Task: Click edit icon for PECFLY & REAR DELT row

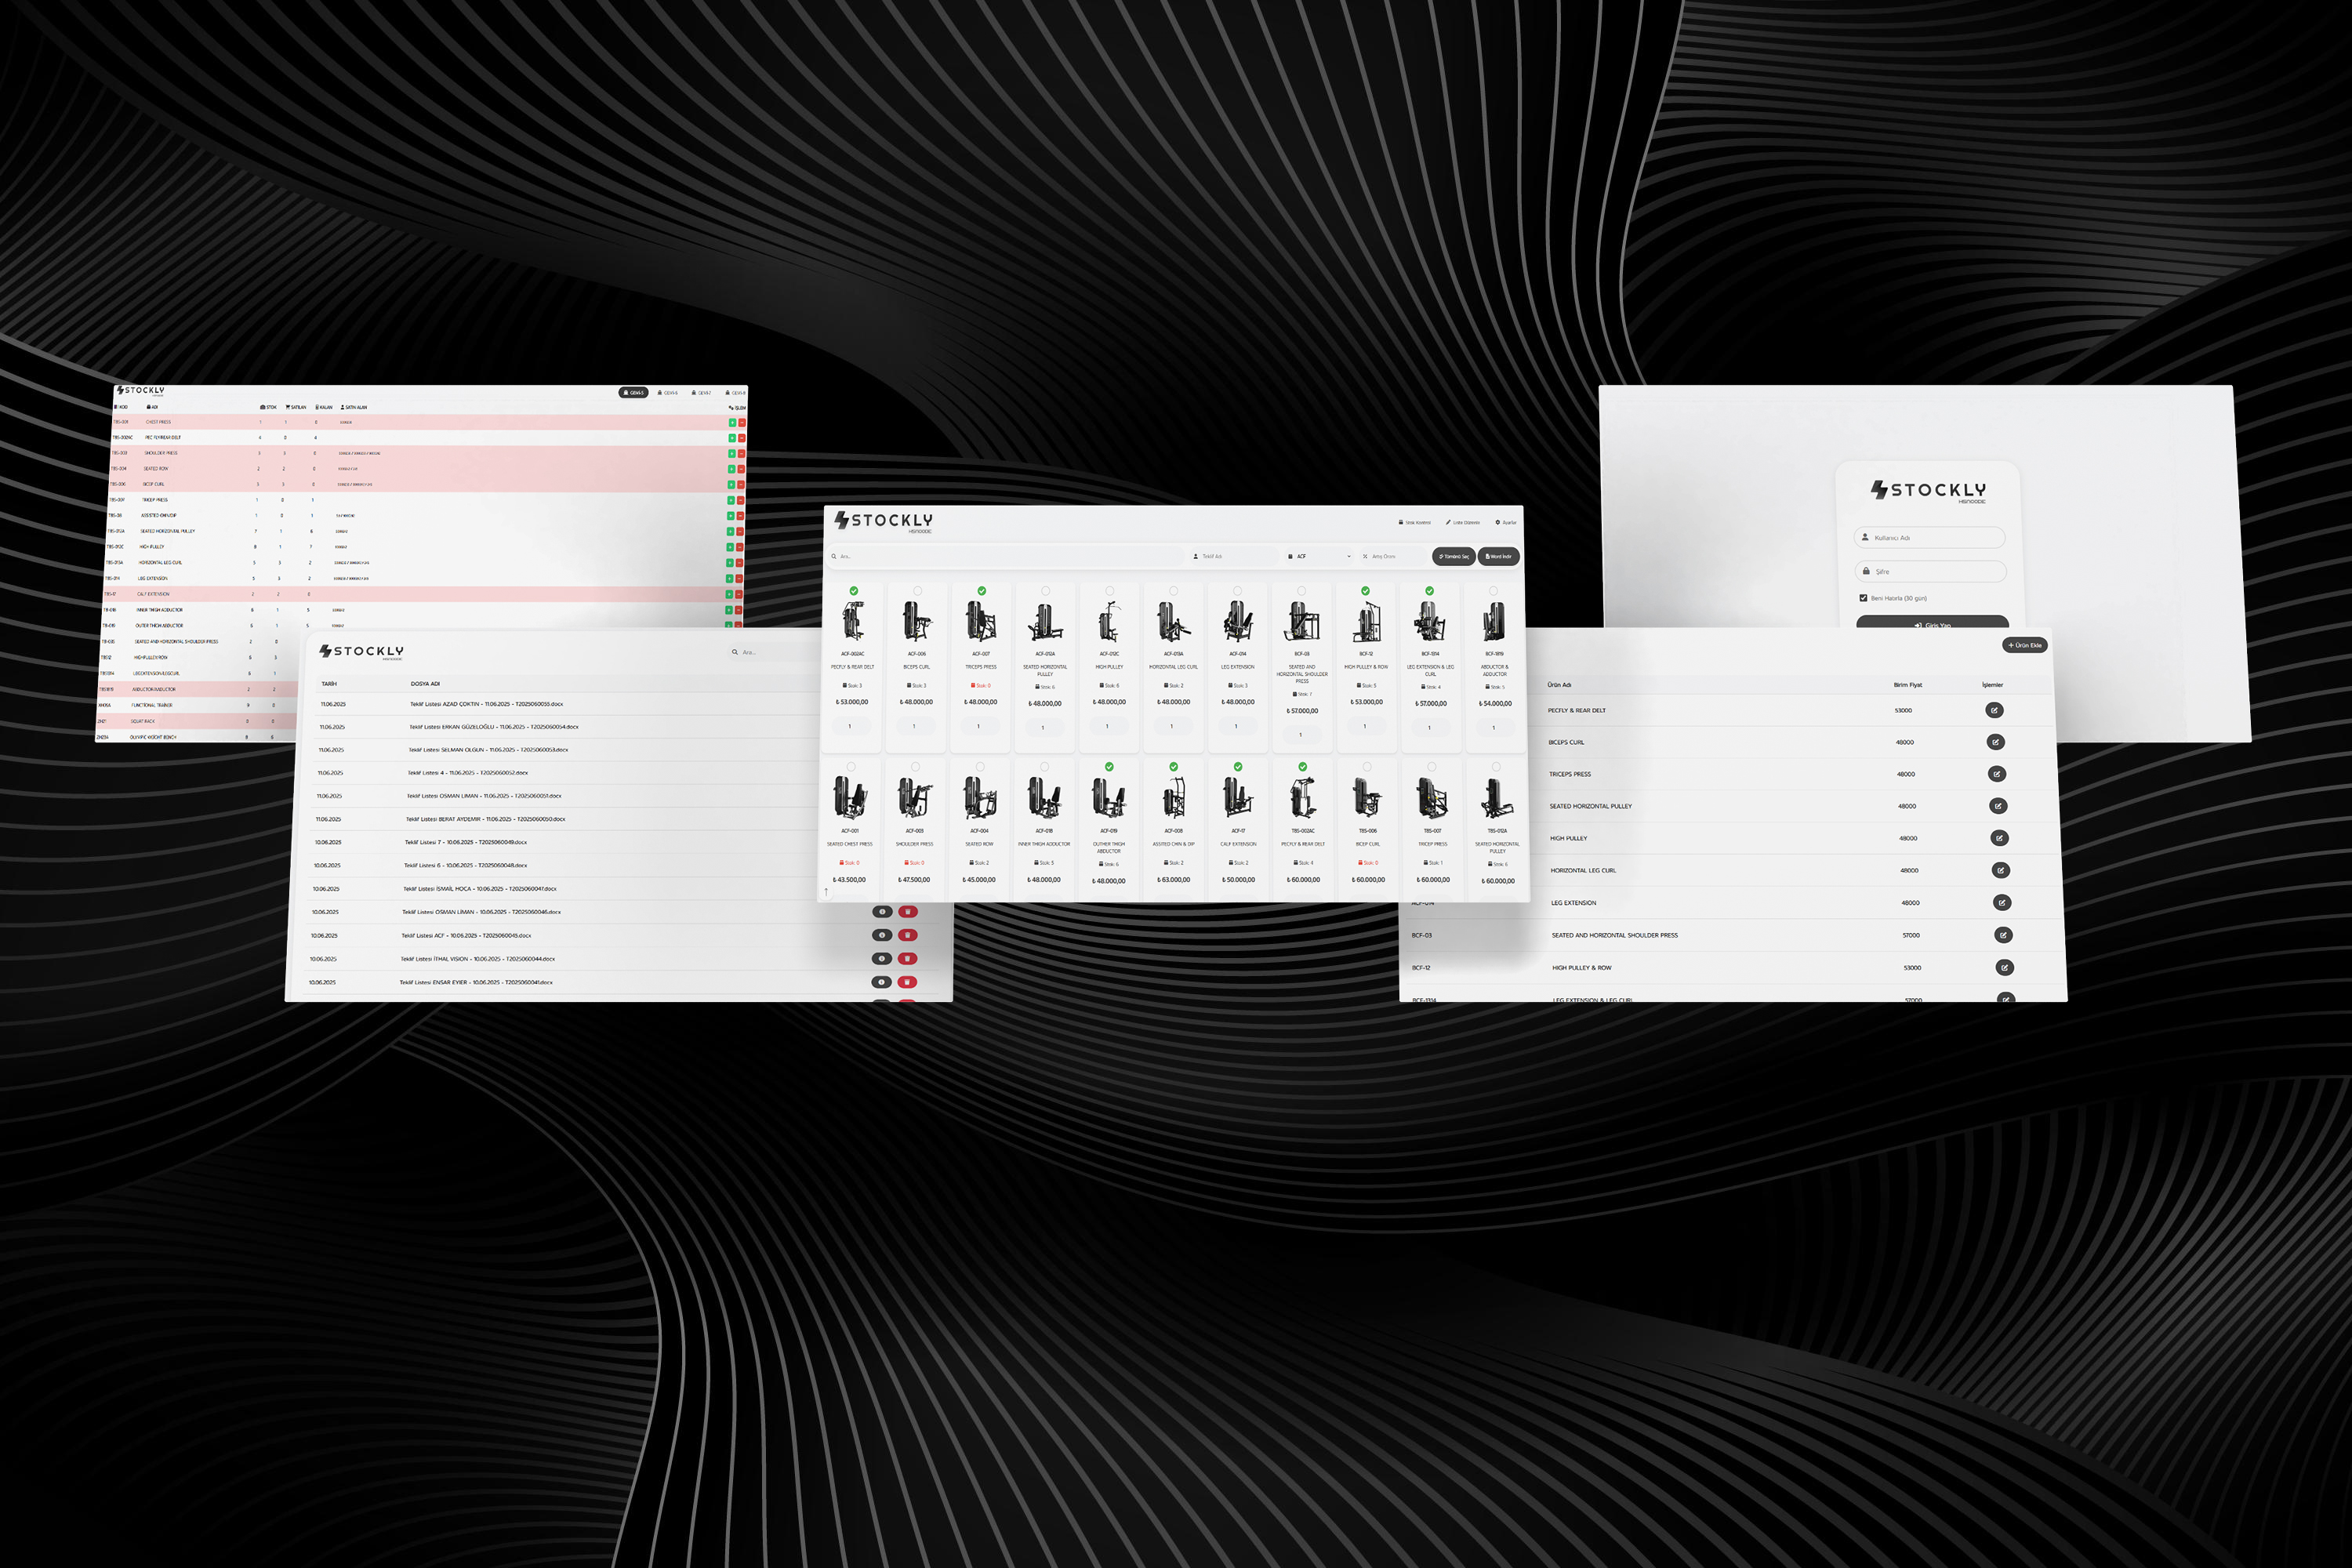Action: click(x=1994, y=710)
